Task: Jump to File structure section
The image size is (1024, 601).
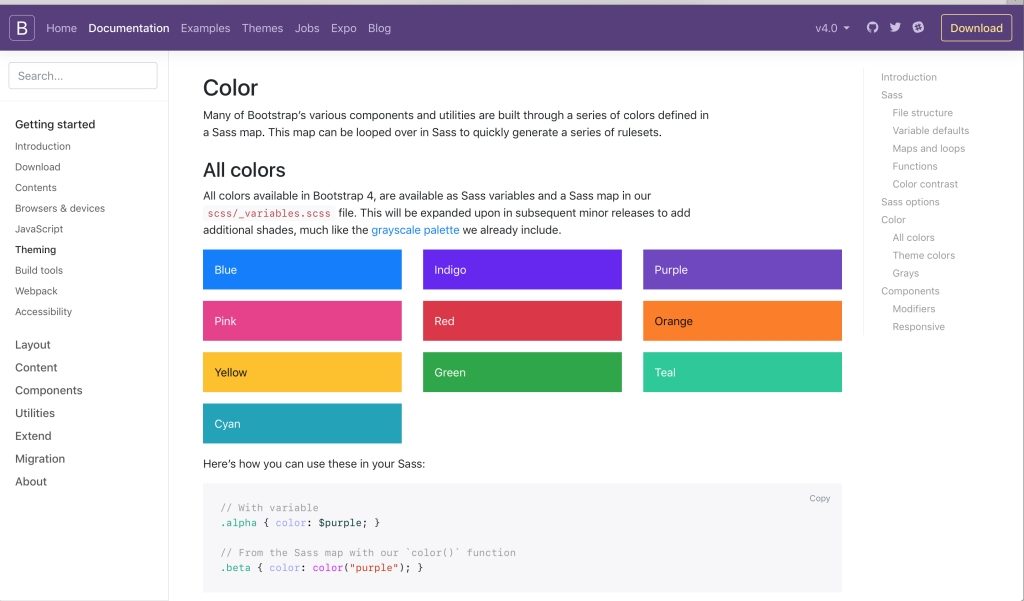Action: pos(922,113)
